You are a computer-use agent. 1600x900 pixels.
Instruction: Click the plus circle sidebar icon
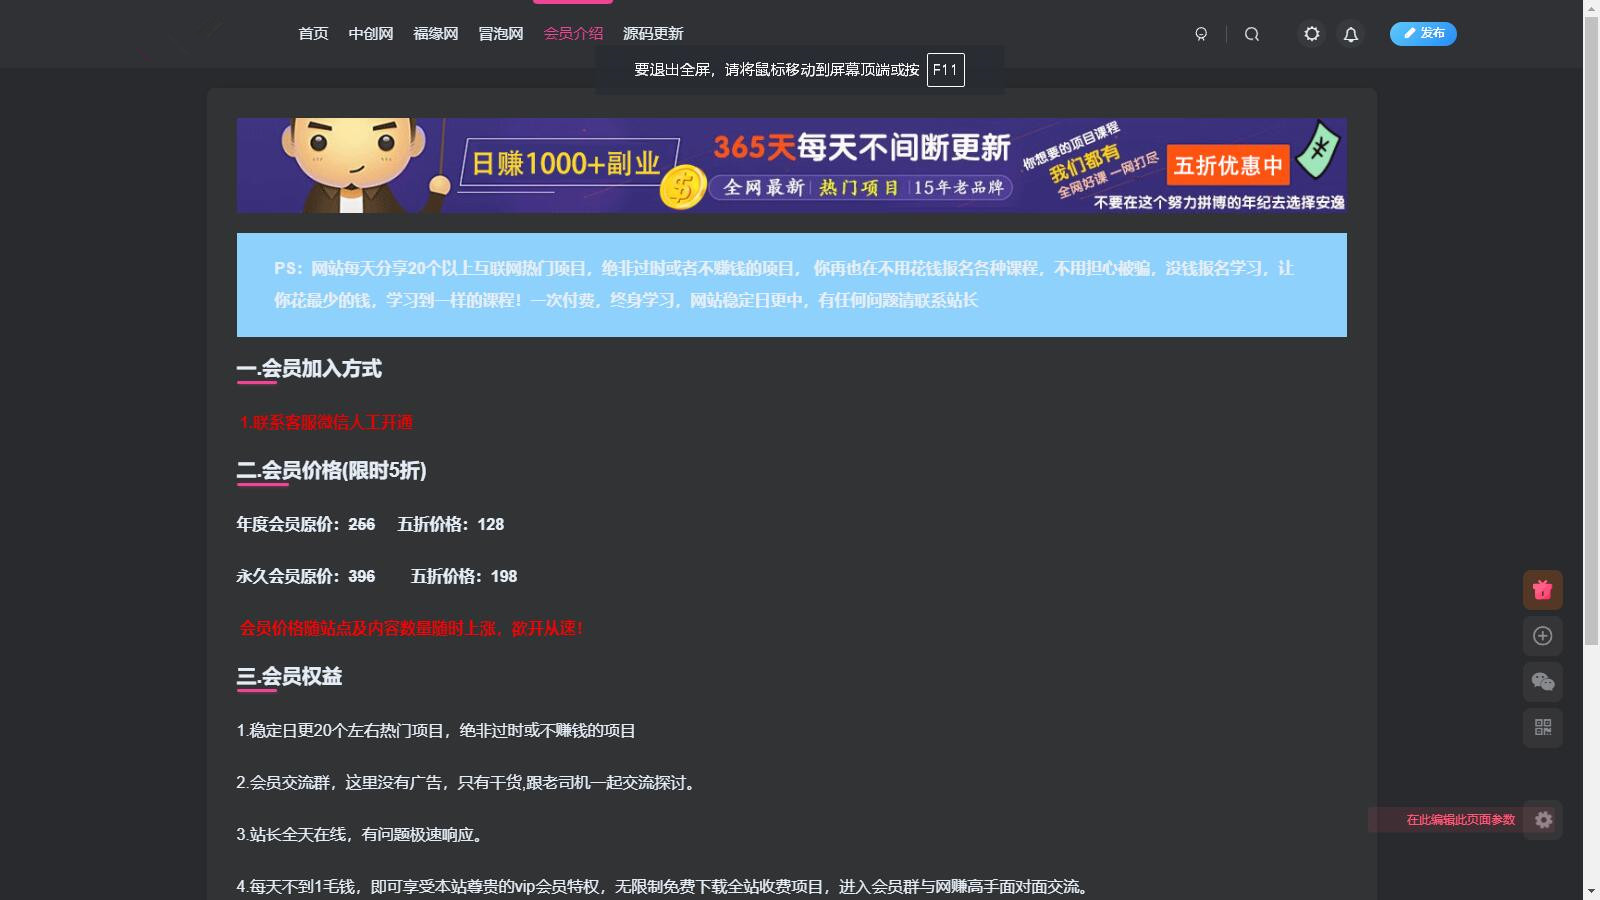pyautogui.click(x=1543, y=636)
